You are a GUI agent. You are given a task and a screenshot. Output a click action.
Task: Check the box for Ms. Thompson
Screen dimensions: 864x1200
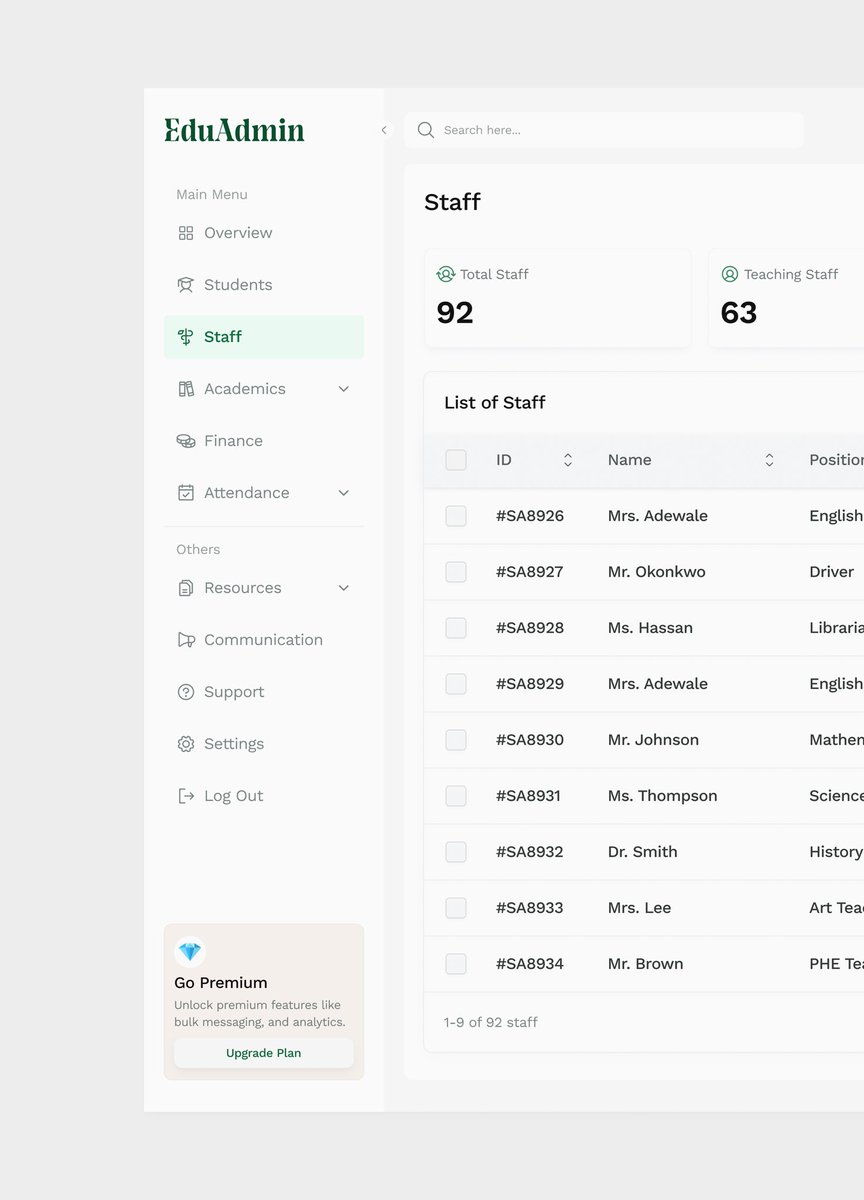coord(456,796)
